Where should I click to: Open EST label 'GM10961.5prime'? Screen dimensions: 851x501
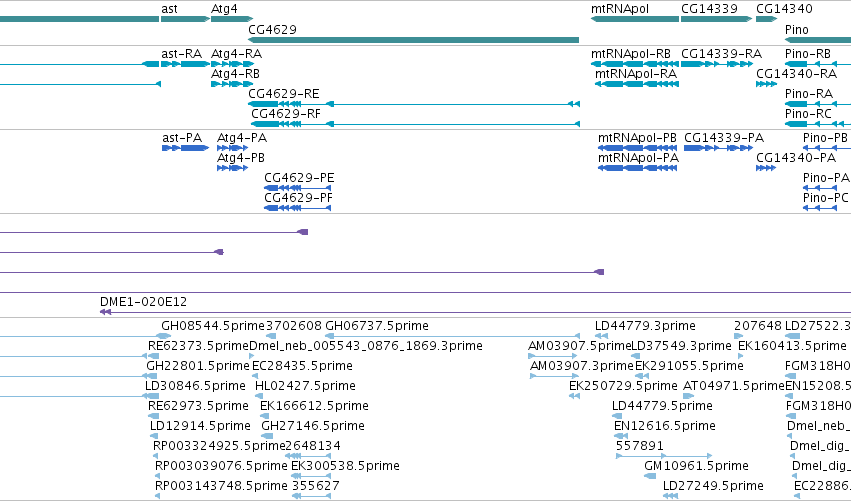[x=696, y=466]
